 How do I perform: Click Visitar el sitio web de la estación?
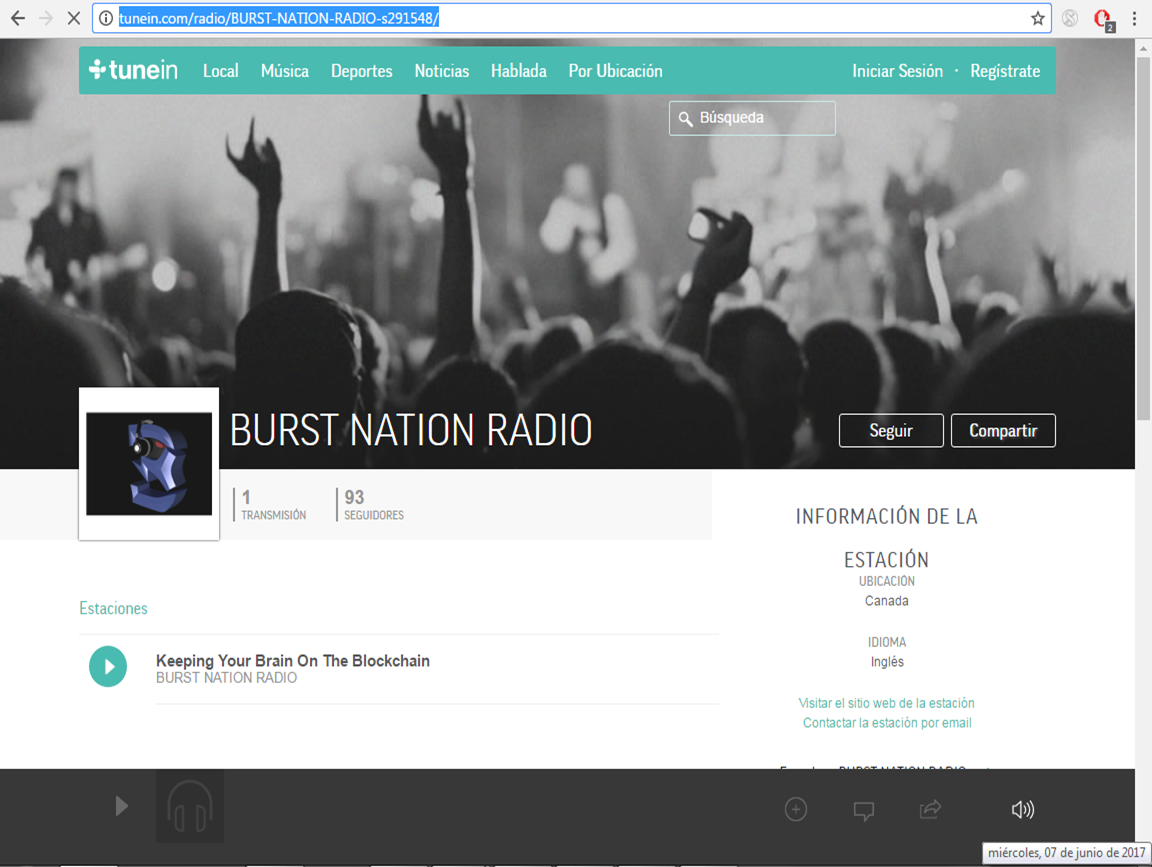(x=887, y=703)
